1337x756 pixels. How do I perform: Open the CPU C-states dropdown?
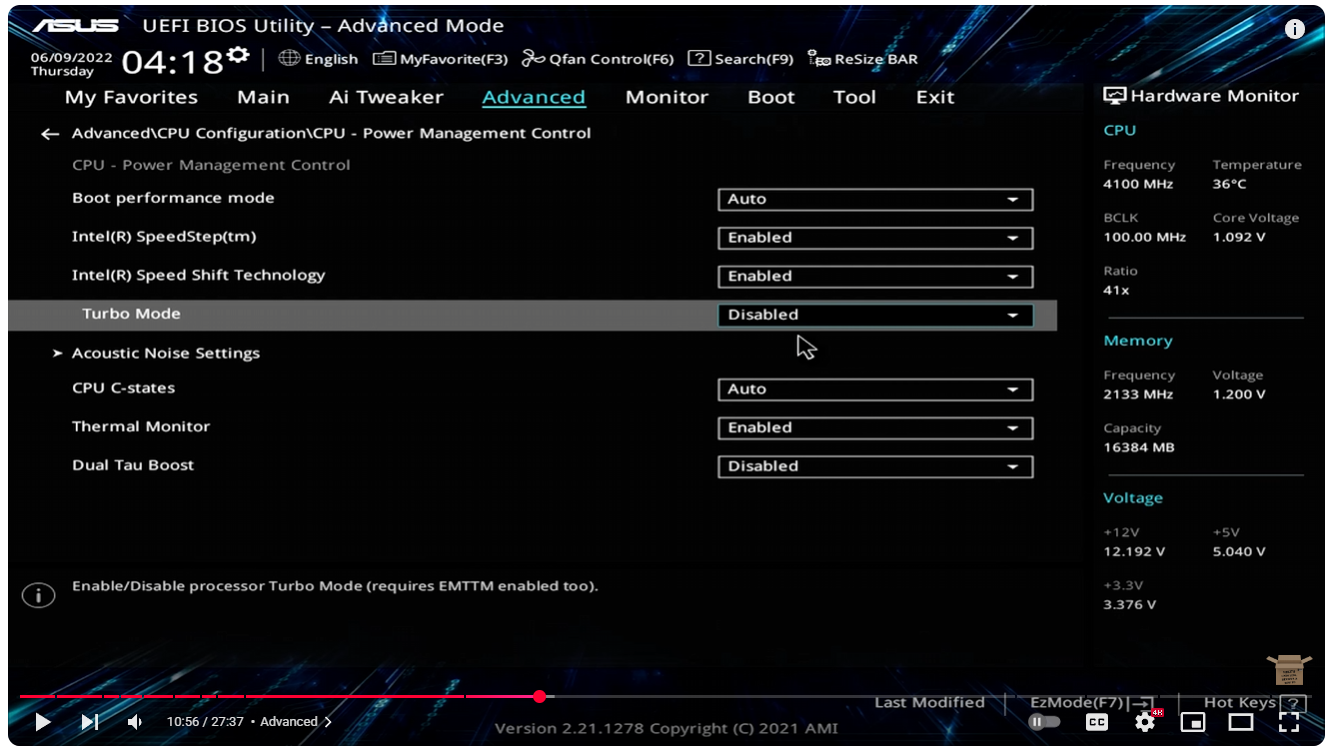pyautogui.click(x=875, y=390)
